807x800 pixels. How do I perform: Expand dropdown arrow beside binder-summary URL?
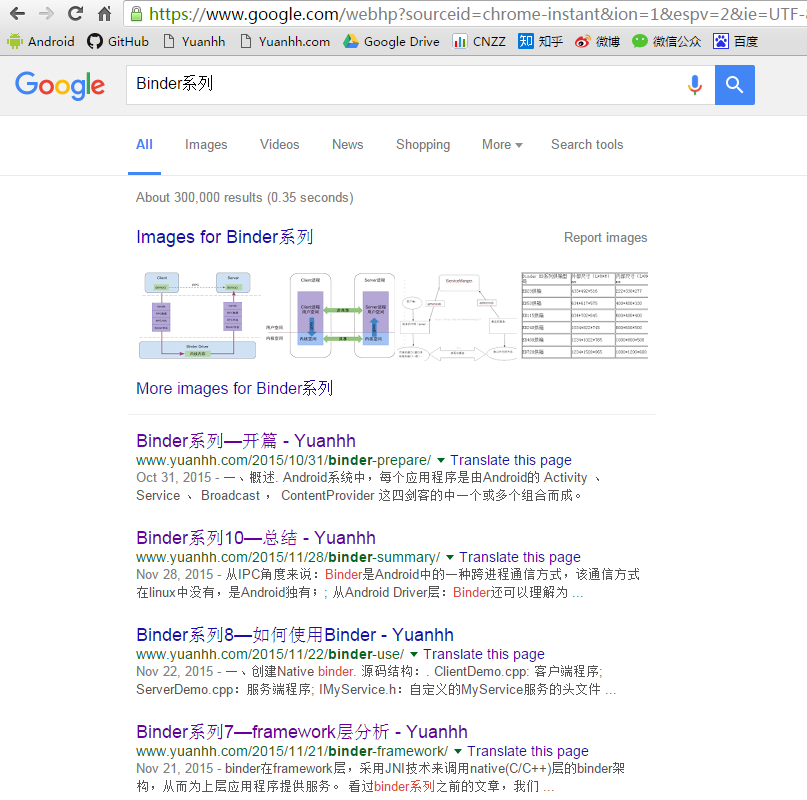click(450, 557)
